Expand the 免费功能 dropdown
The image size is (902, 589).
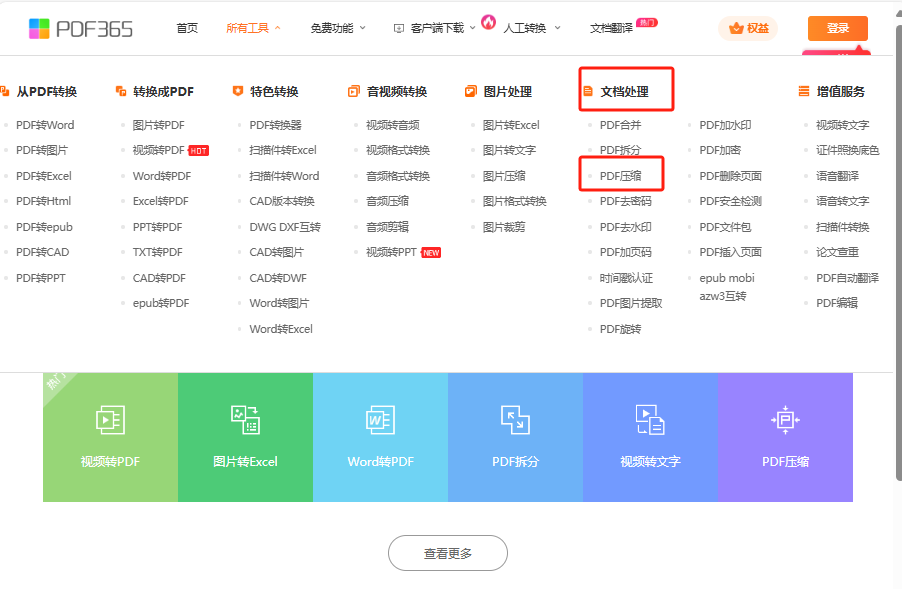tap(337, 28)
